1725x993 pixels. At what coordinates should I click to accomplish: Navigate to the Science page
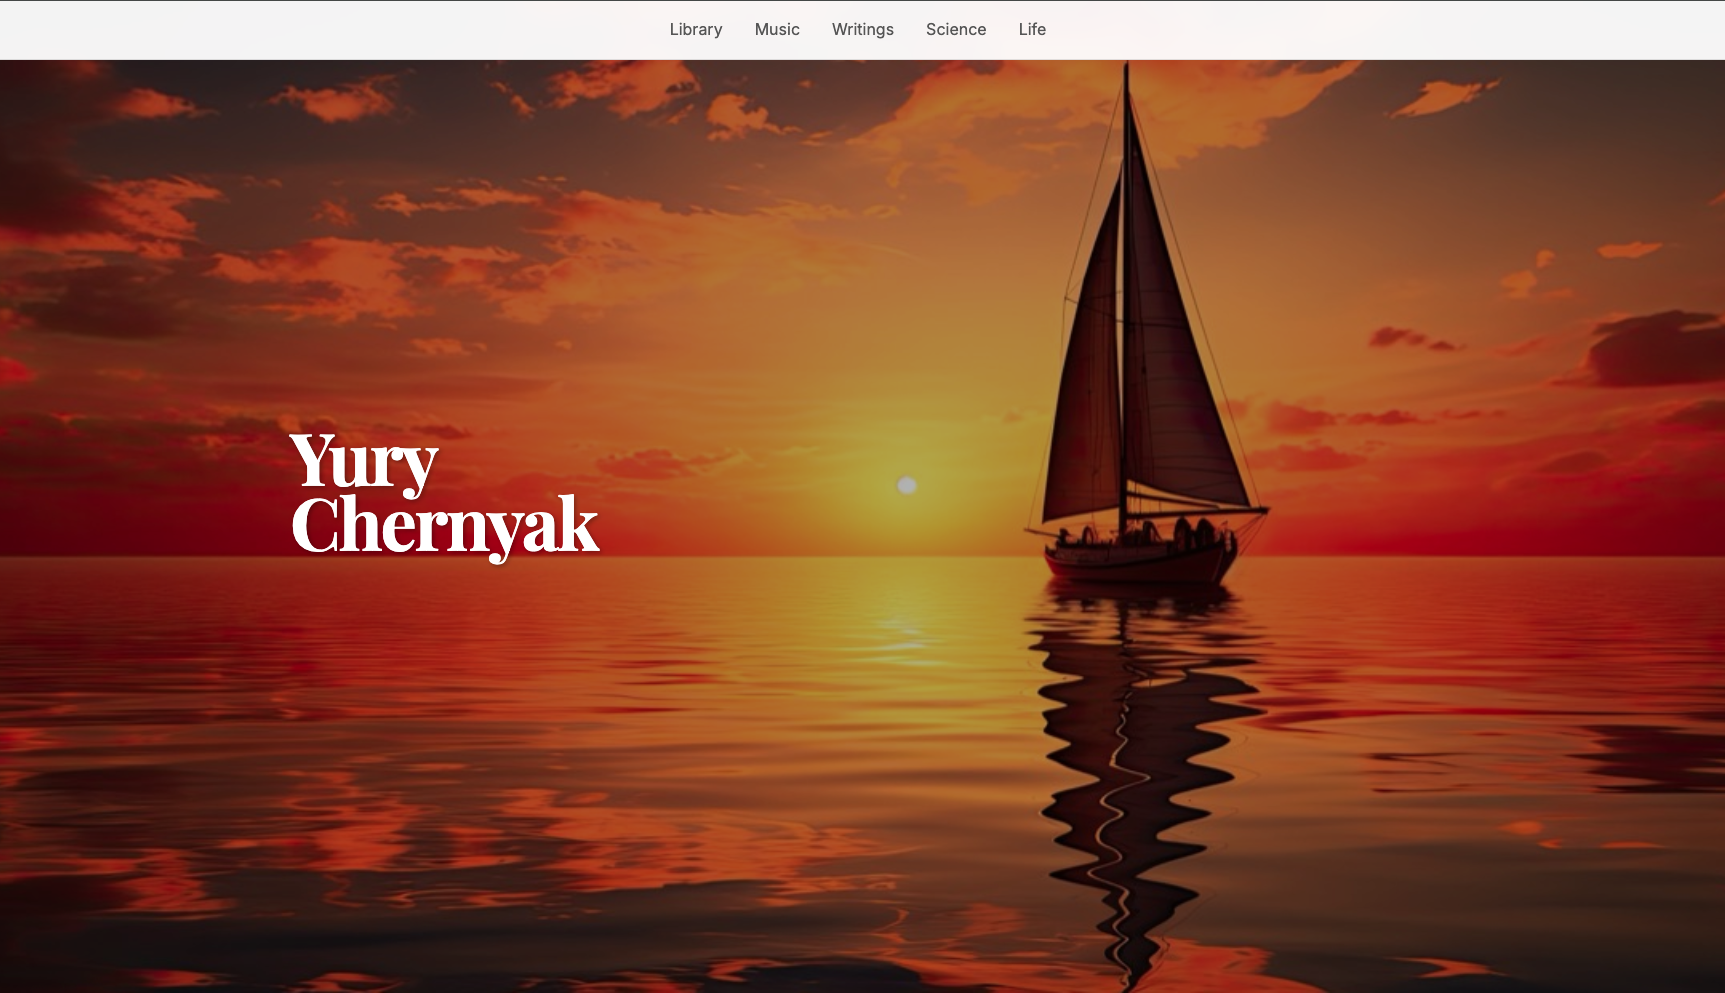pos(955,30)
